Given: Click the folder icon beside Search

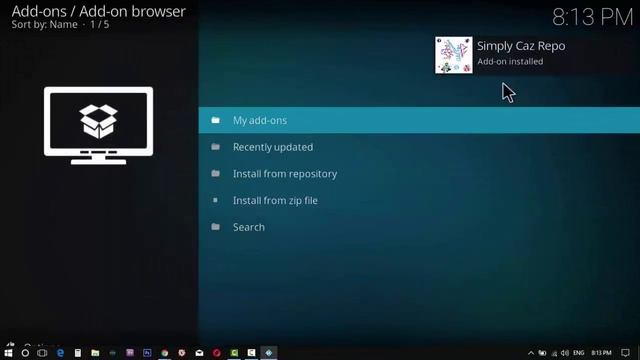Looking at the screenshot, I should click(x=216, y=227).
